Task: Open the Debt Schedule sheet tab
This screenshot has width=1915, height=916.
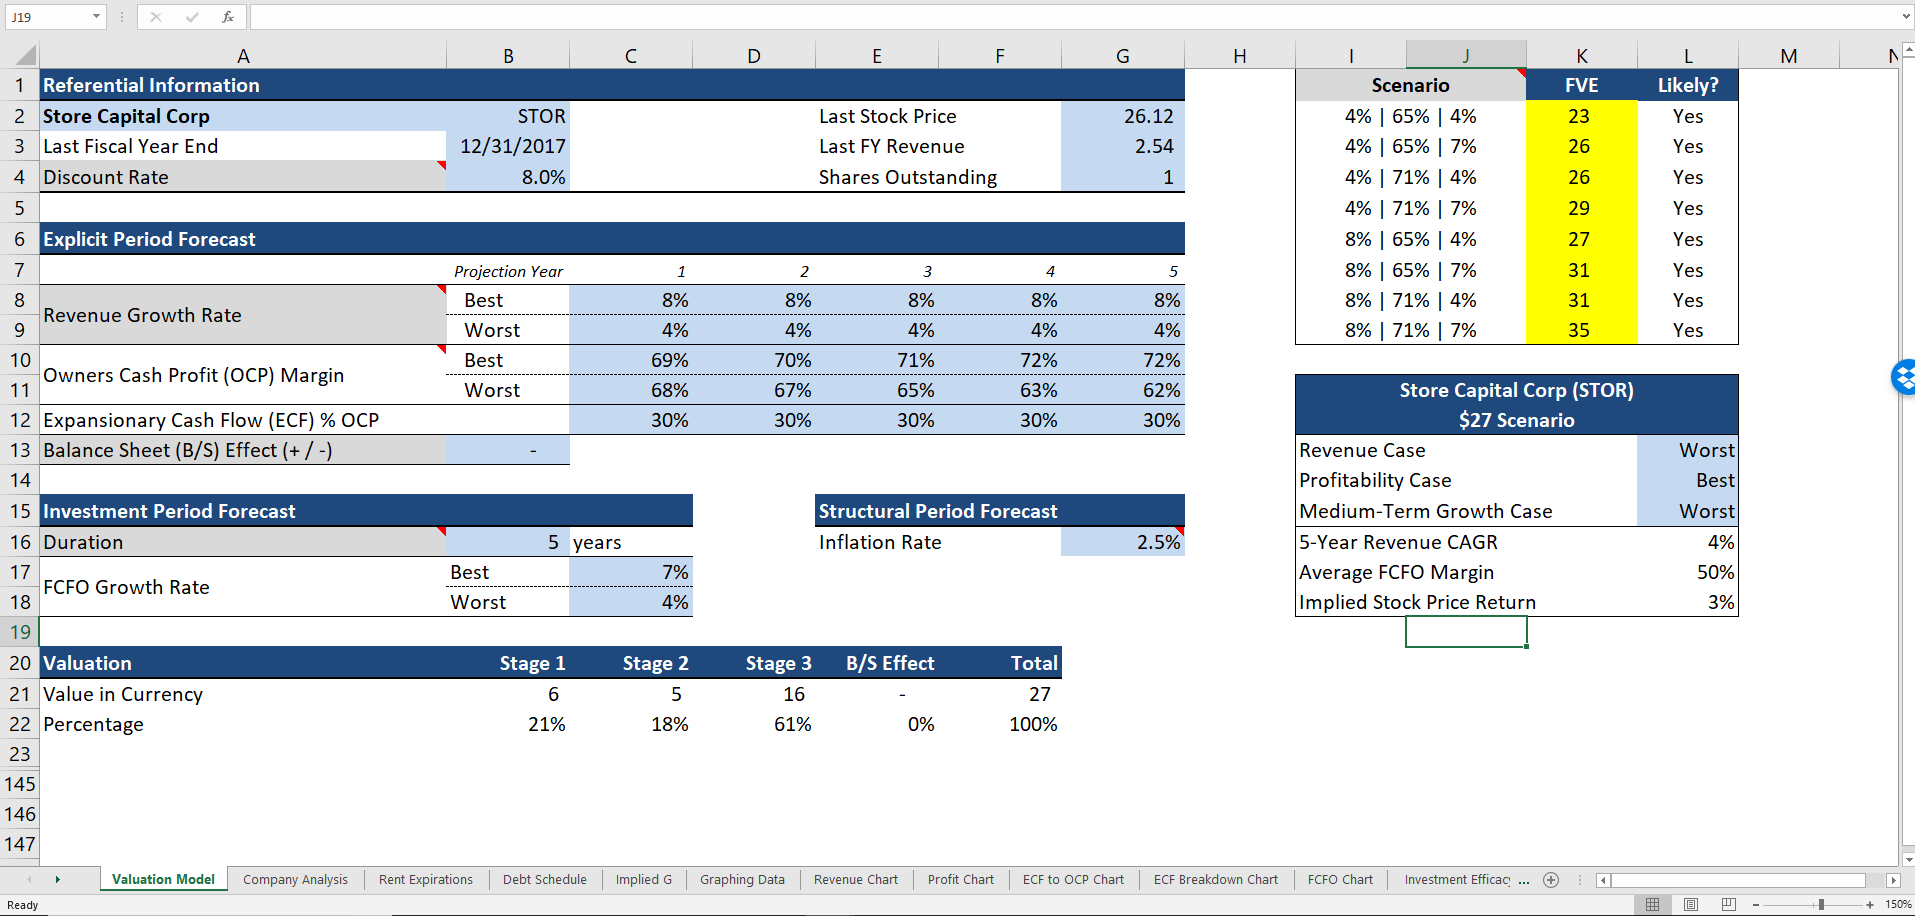Action: tap(545, 880)
